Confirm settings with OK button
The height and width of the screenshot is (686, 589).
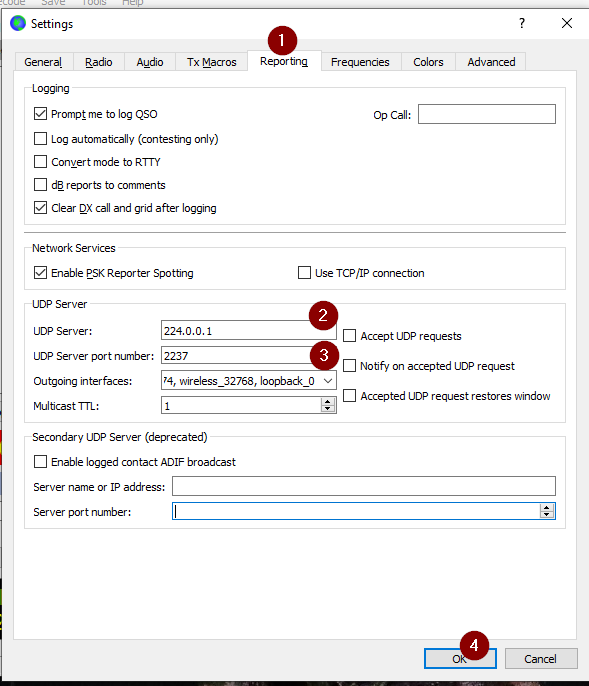(x=460, y=658)
